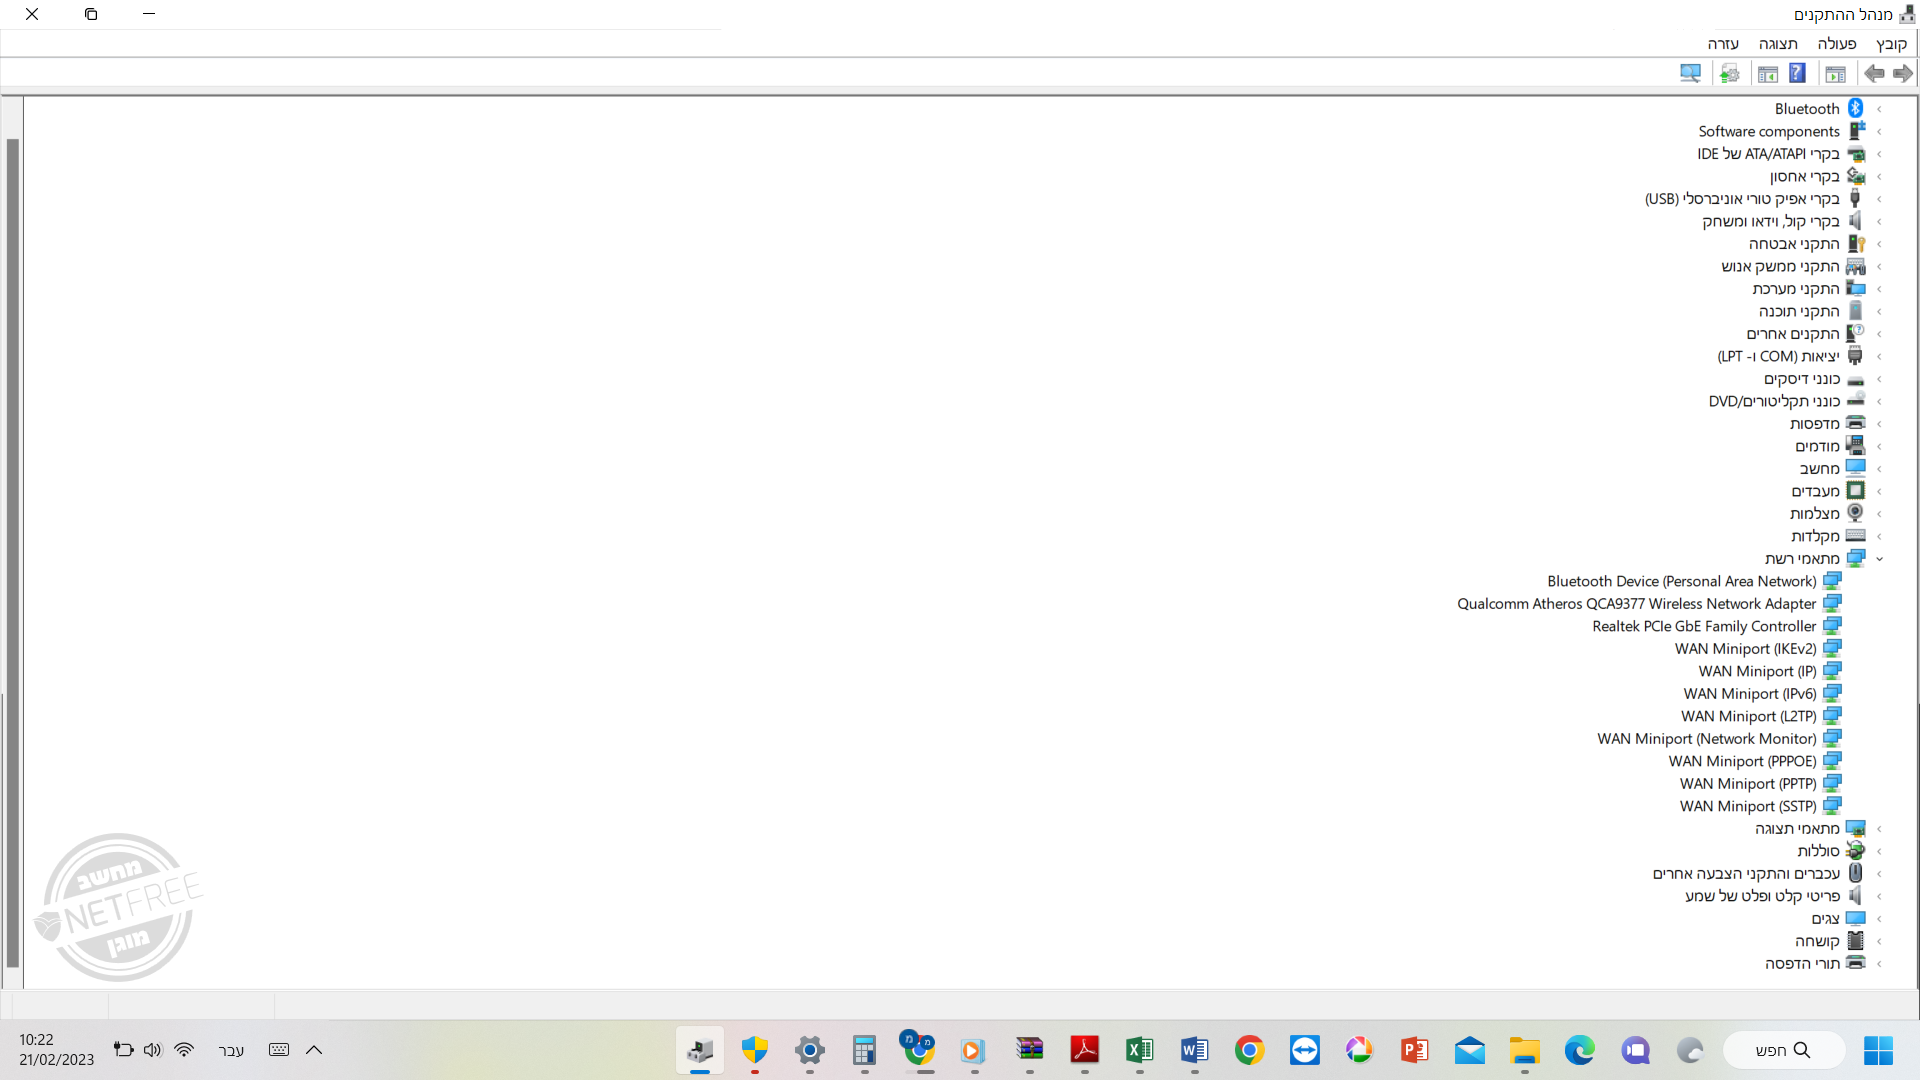Toggle the show/hide action pane toolbar icon
Viewport: 1920px width, 1080px height.
(x=1767, y=73)
